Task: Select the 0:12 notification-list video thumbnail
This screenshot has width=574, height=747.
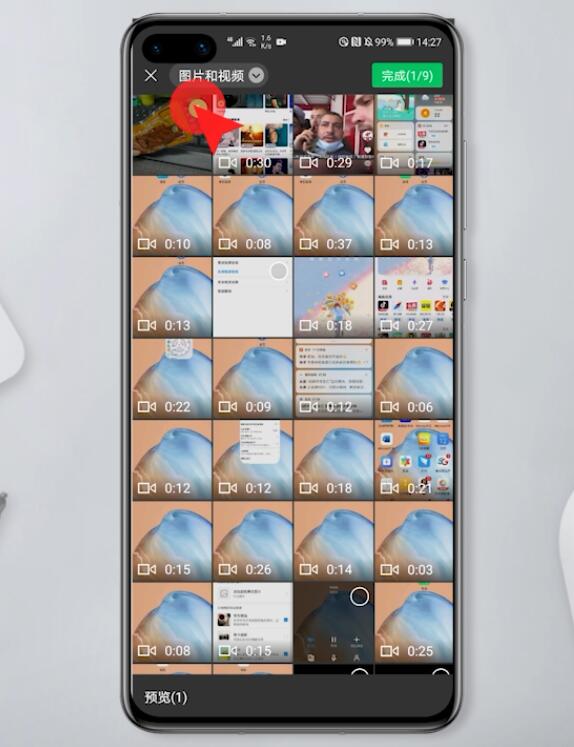Action: click(333, 379)
